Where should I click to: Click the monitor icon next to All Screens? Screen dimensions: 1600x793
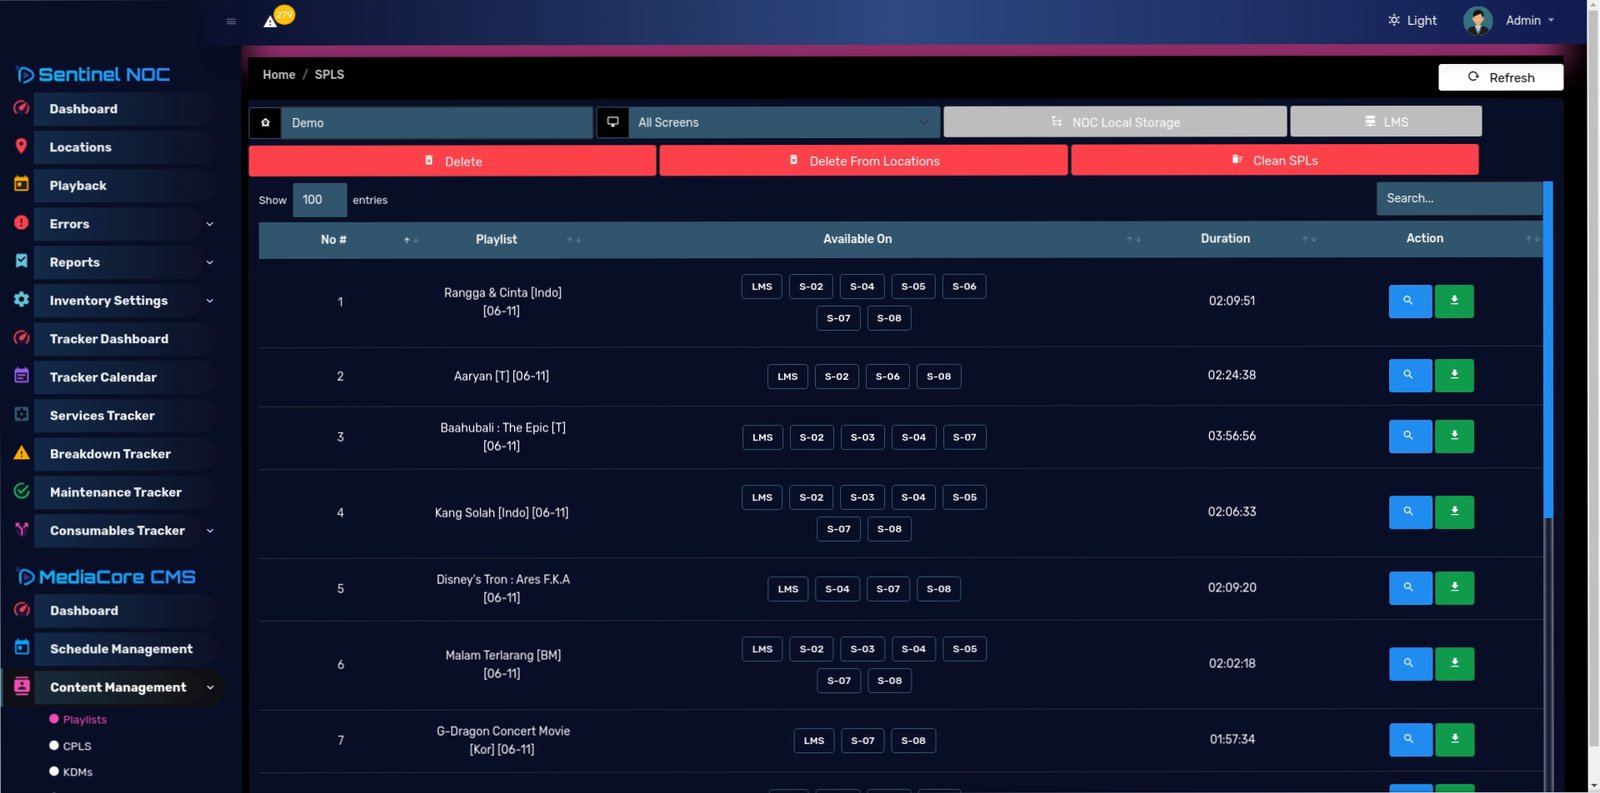[613, 123]
